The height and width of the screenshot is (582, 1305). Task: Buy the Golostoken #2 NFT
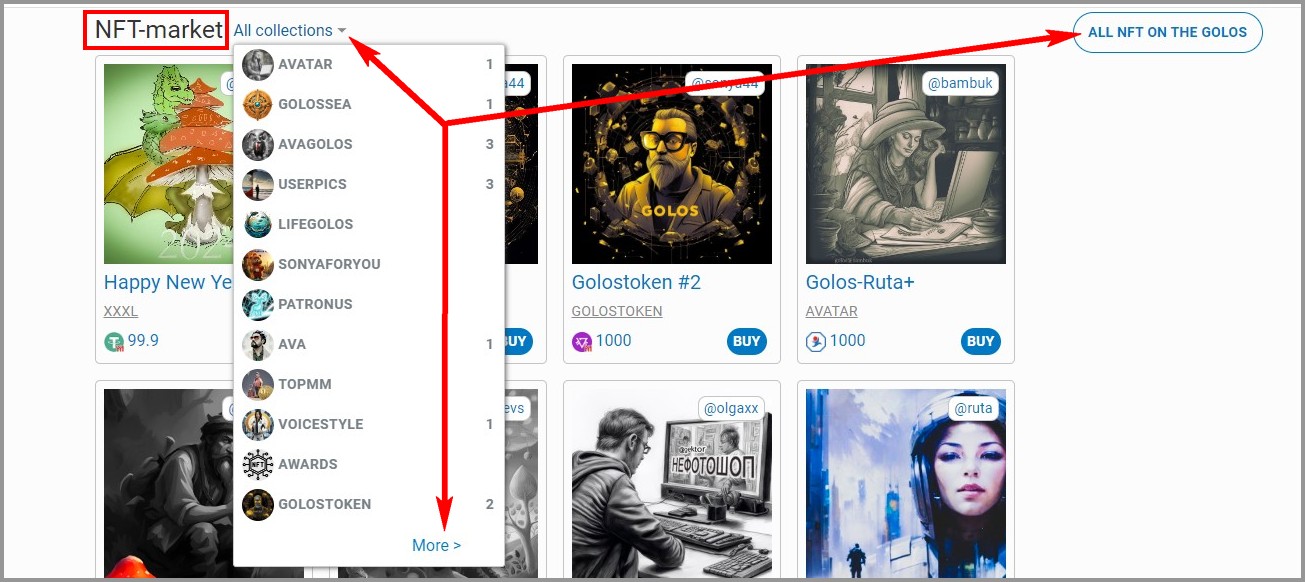tap(747, 341)
